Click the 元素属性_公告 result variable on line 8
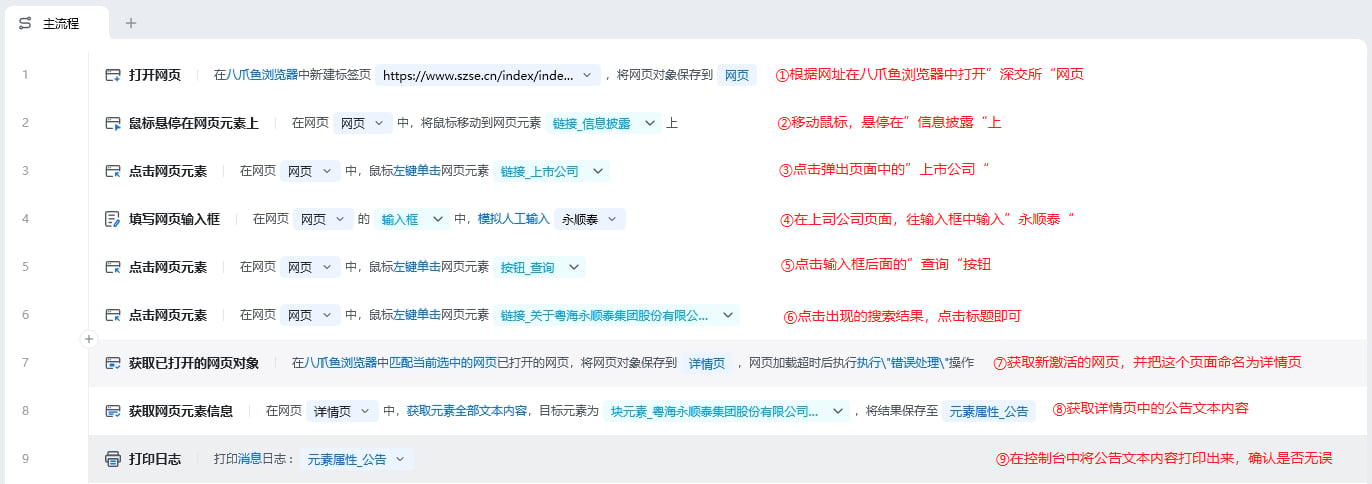This screenshot has width=1372, height=484. click(989, 411)
